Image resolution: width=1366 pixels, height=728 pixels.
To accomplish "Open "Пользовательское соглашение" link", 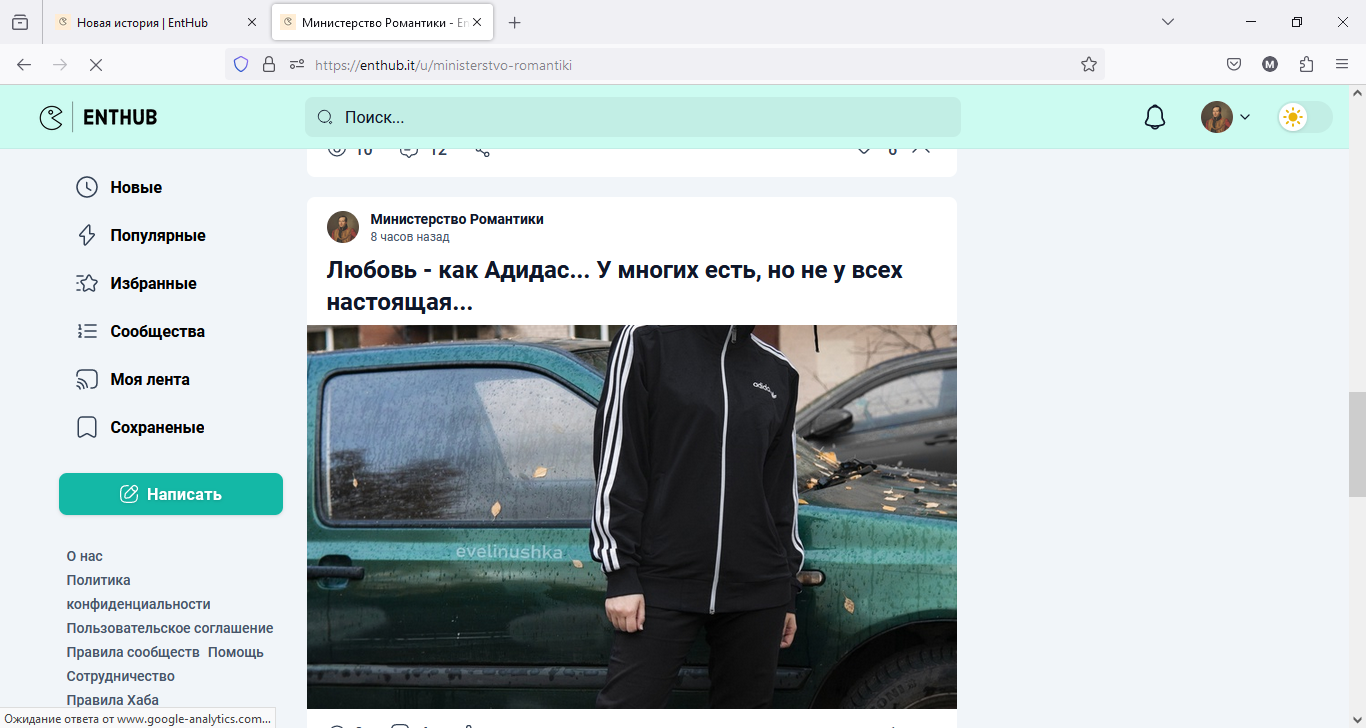I will [170, 628].
